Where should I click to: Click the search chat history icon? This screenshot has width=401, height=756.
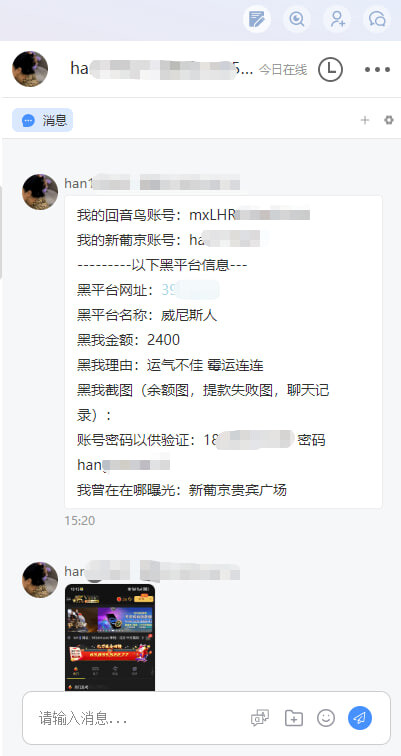[296, 20]
